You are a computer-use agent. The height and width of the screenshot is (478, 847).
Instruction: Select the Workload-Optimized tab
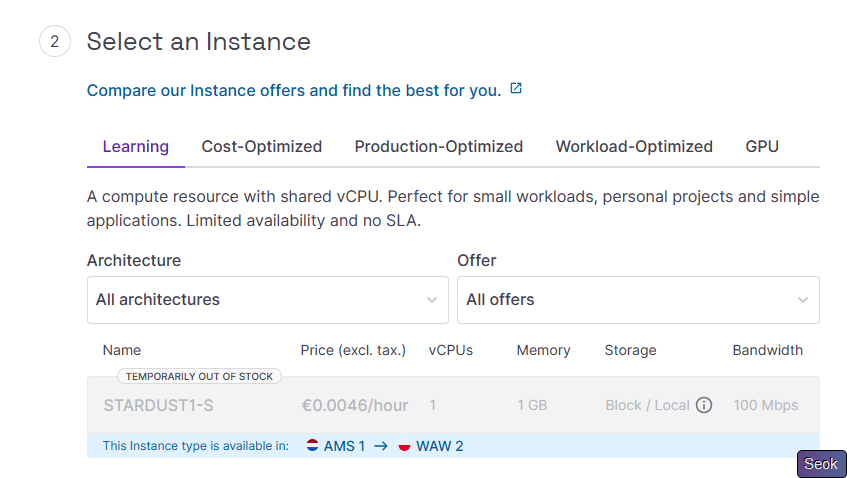point(634,146)
